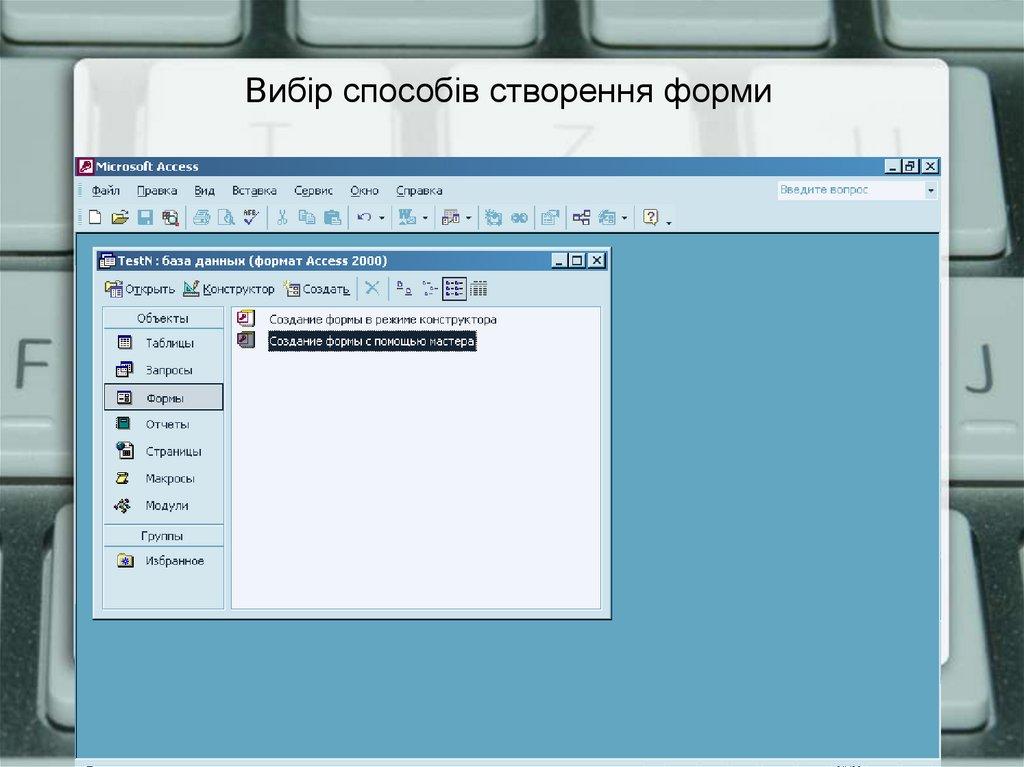The height and width of the screenshot is (767, 1024).
Task: Click the Создать button
Action: tap(315, 288)
